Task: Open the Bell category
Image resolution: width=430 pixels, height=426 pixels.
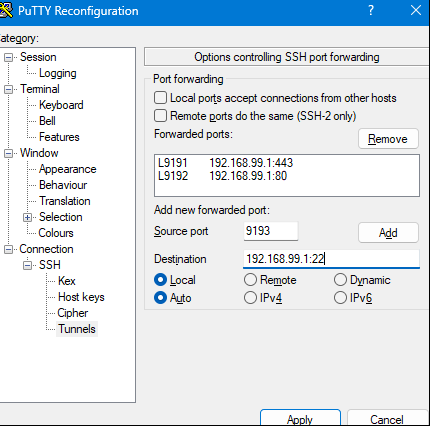Action: (x=47, y=121)
